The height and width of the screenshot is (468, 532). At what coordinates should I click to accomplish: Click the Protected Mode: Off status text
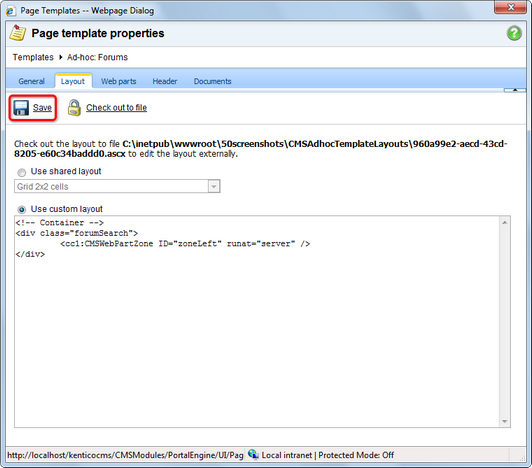pyautogui.click(x=356, y=455)
